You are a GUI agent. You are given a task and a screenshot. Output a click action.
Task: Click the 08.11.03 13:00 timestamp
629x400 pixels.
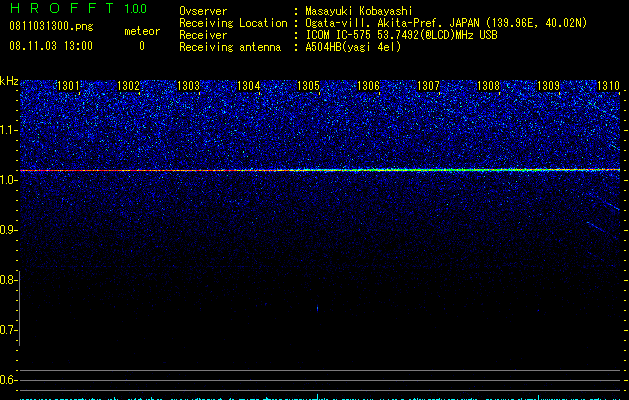pyautogui.click(x=51, y=46)
